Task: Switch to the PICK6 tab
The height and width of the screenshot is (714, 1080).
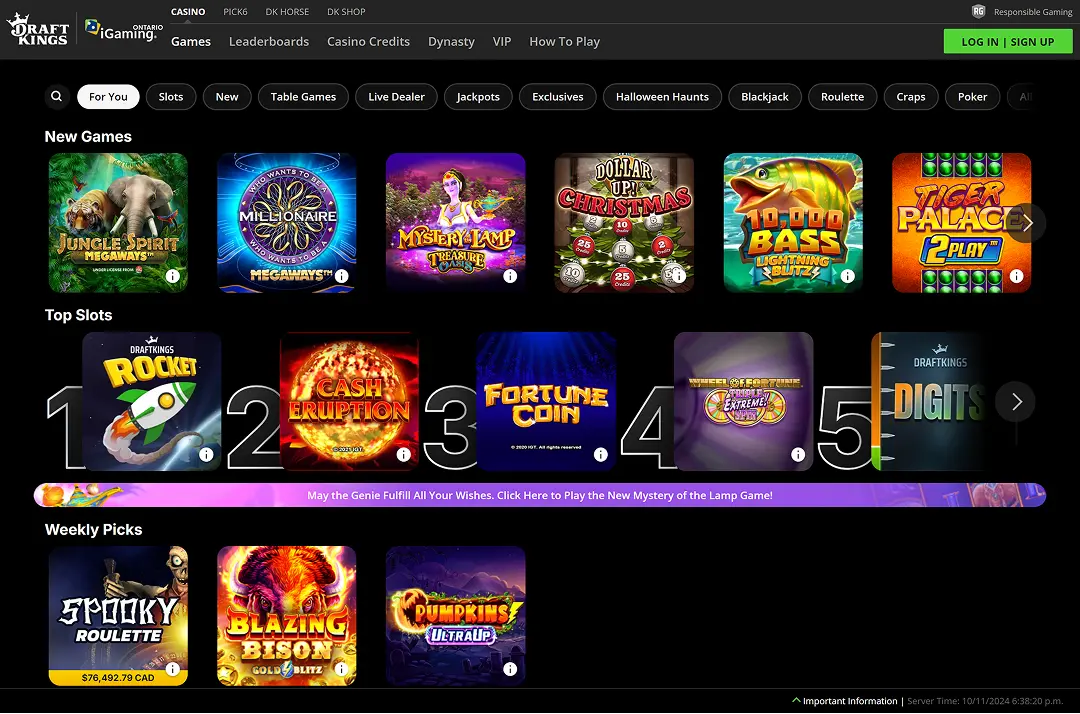Action: click(x=235, y=11)
